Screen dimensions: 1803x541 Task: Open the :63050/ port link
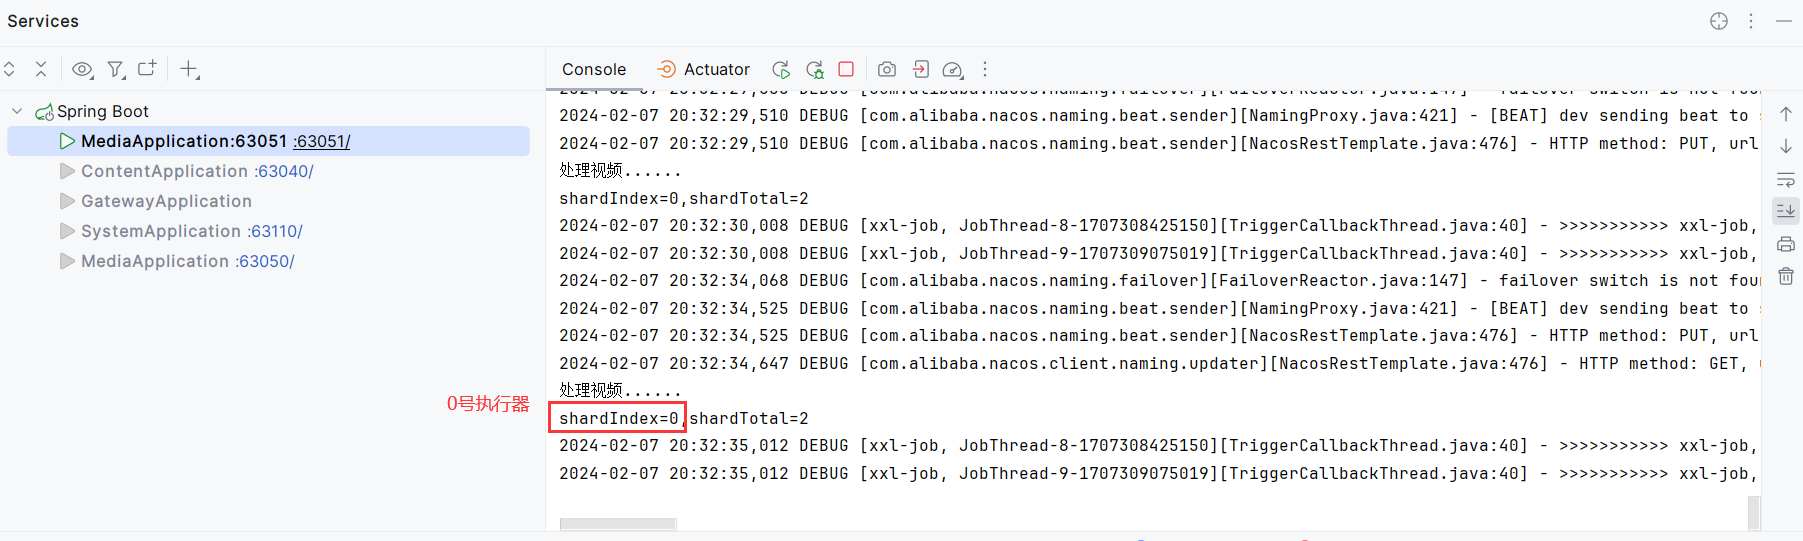pos(265,261)
